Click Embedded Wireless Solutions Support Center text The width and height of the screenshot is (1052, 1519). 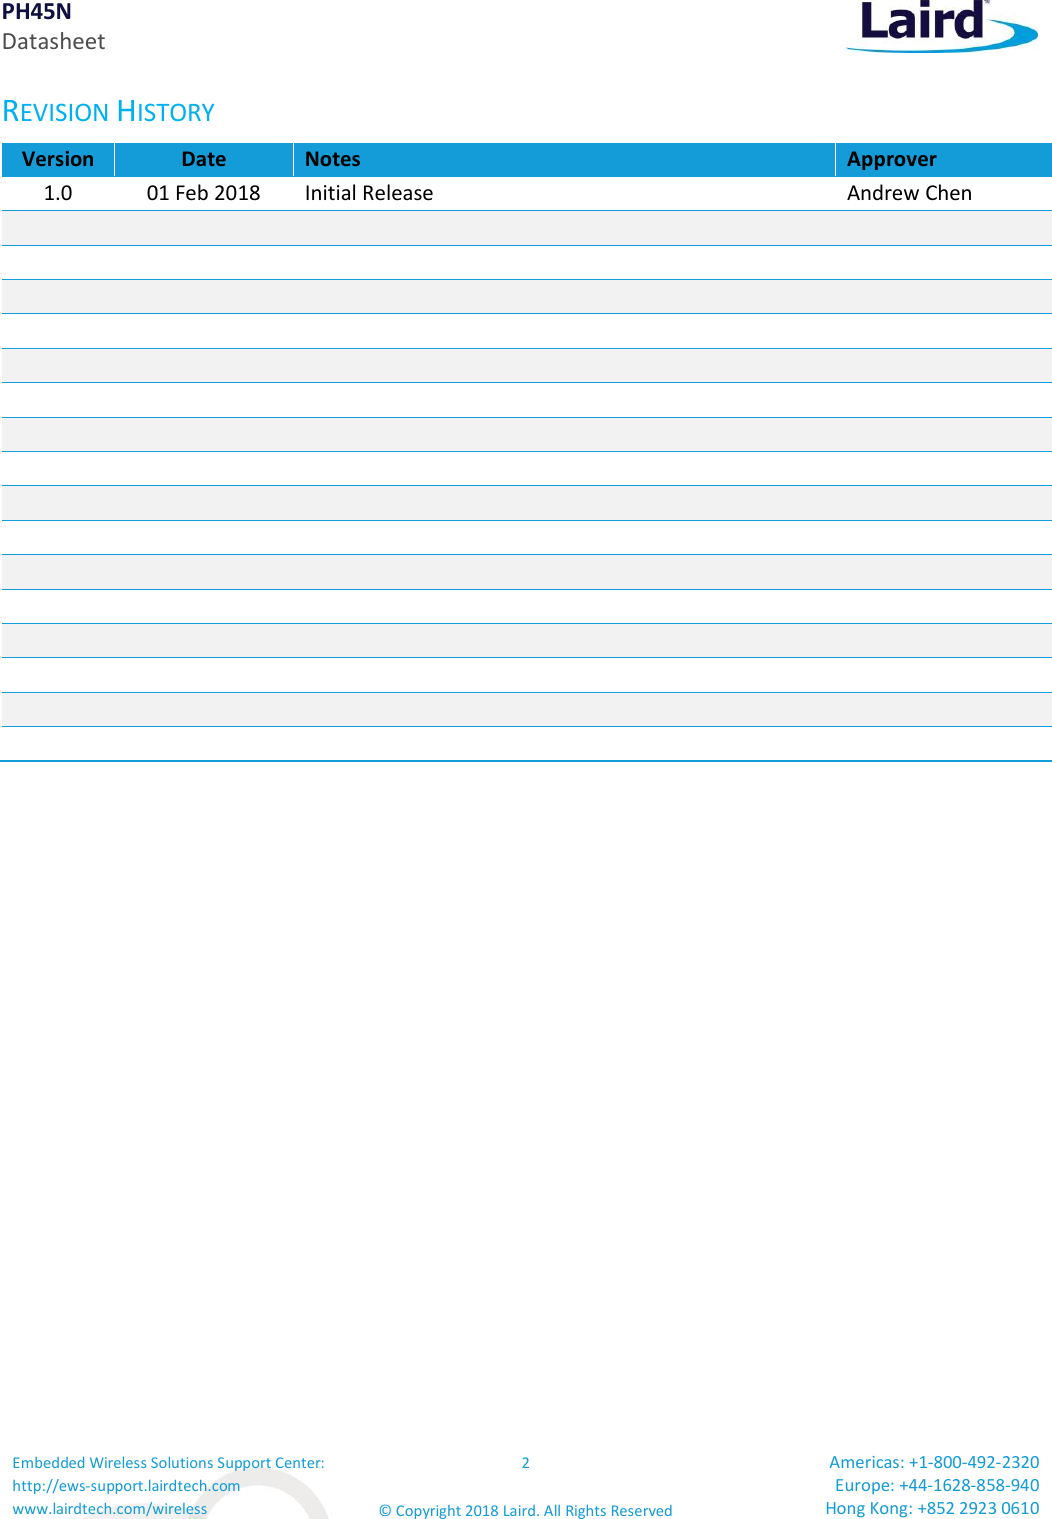point(168,1463)
